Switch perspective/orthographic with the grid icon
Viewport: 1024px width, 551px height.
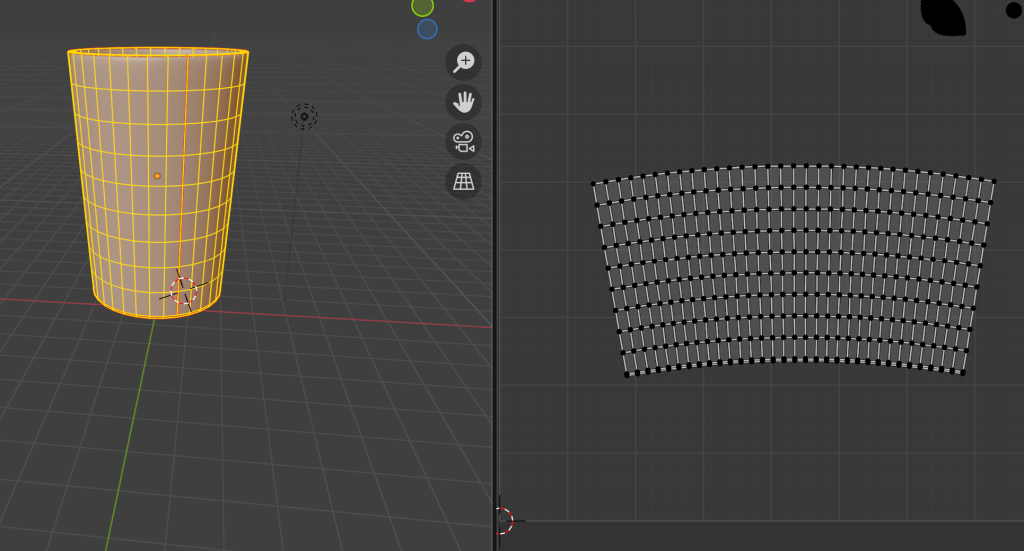[463, 181]
